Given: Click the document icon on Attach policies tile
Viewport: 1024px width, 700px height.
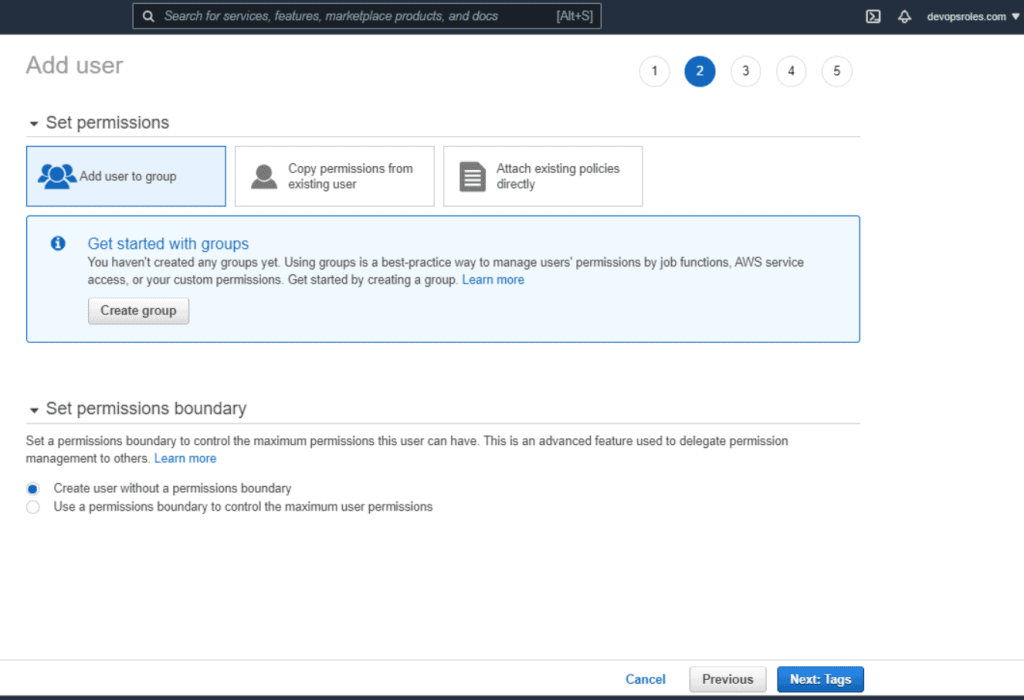Looking at the screenshot, I should tap(471, 175).
